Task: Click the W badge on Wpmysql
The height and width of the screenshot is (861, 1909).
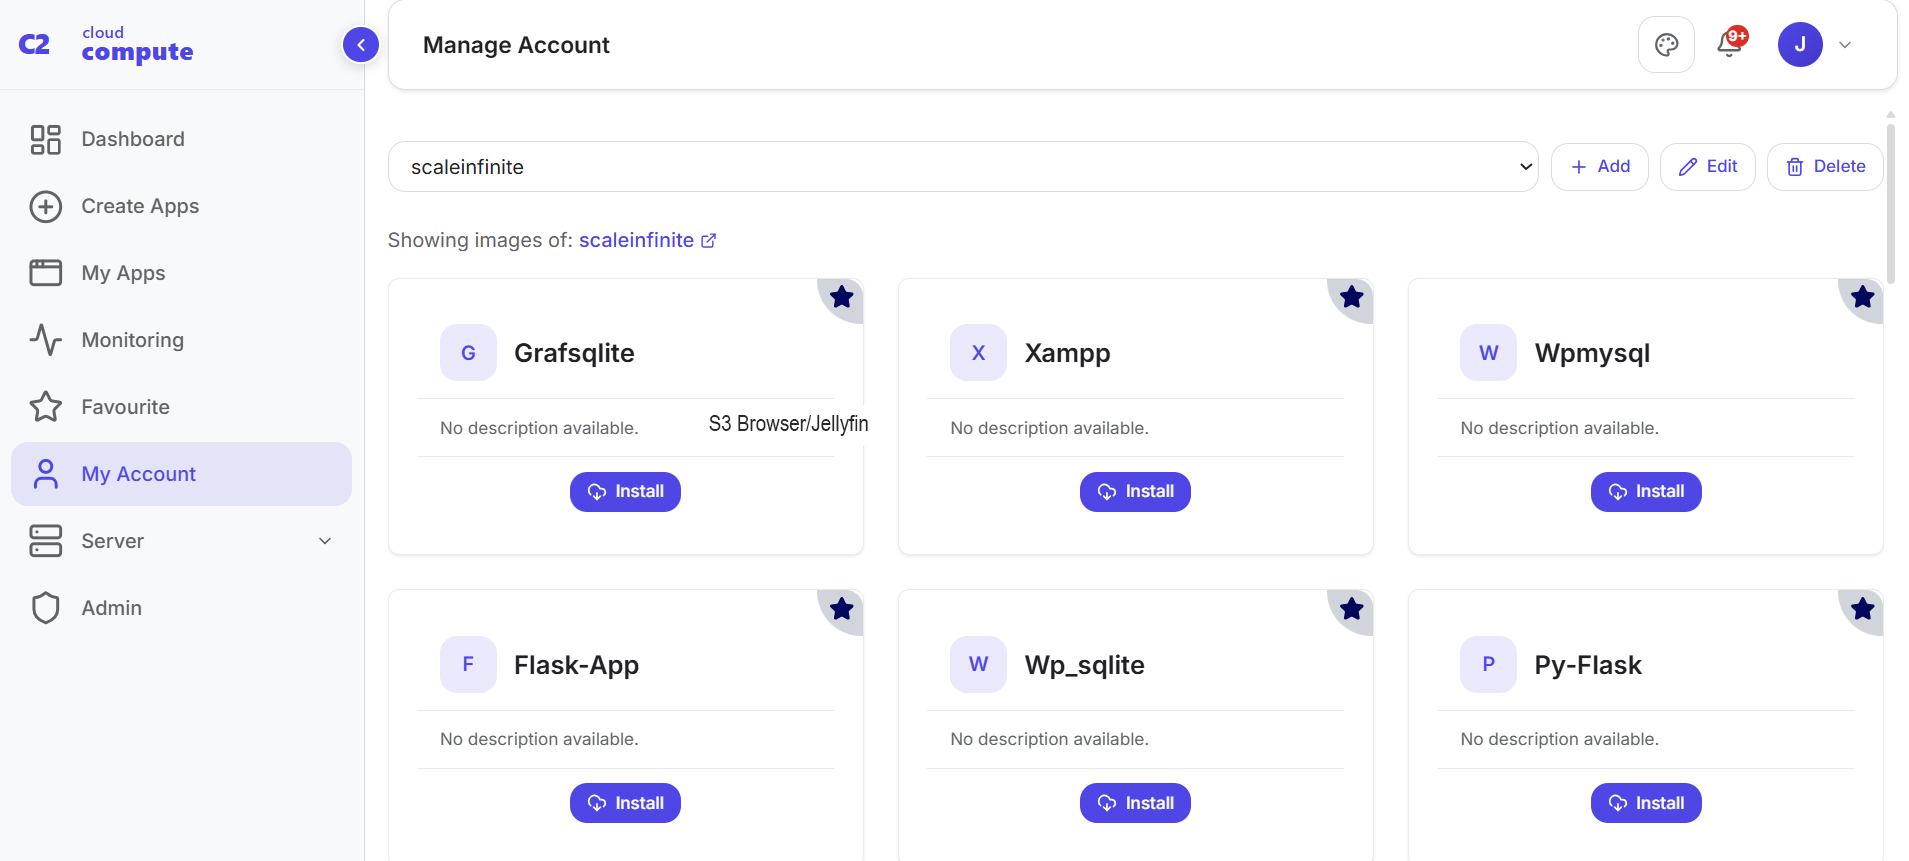Action: click(x=1488, y=353)
